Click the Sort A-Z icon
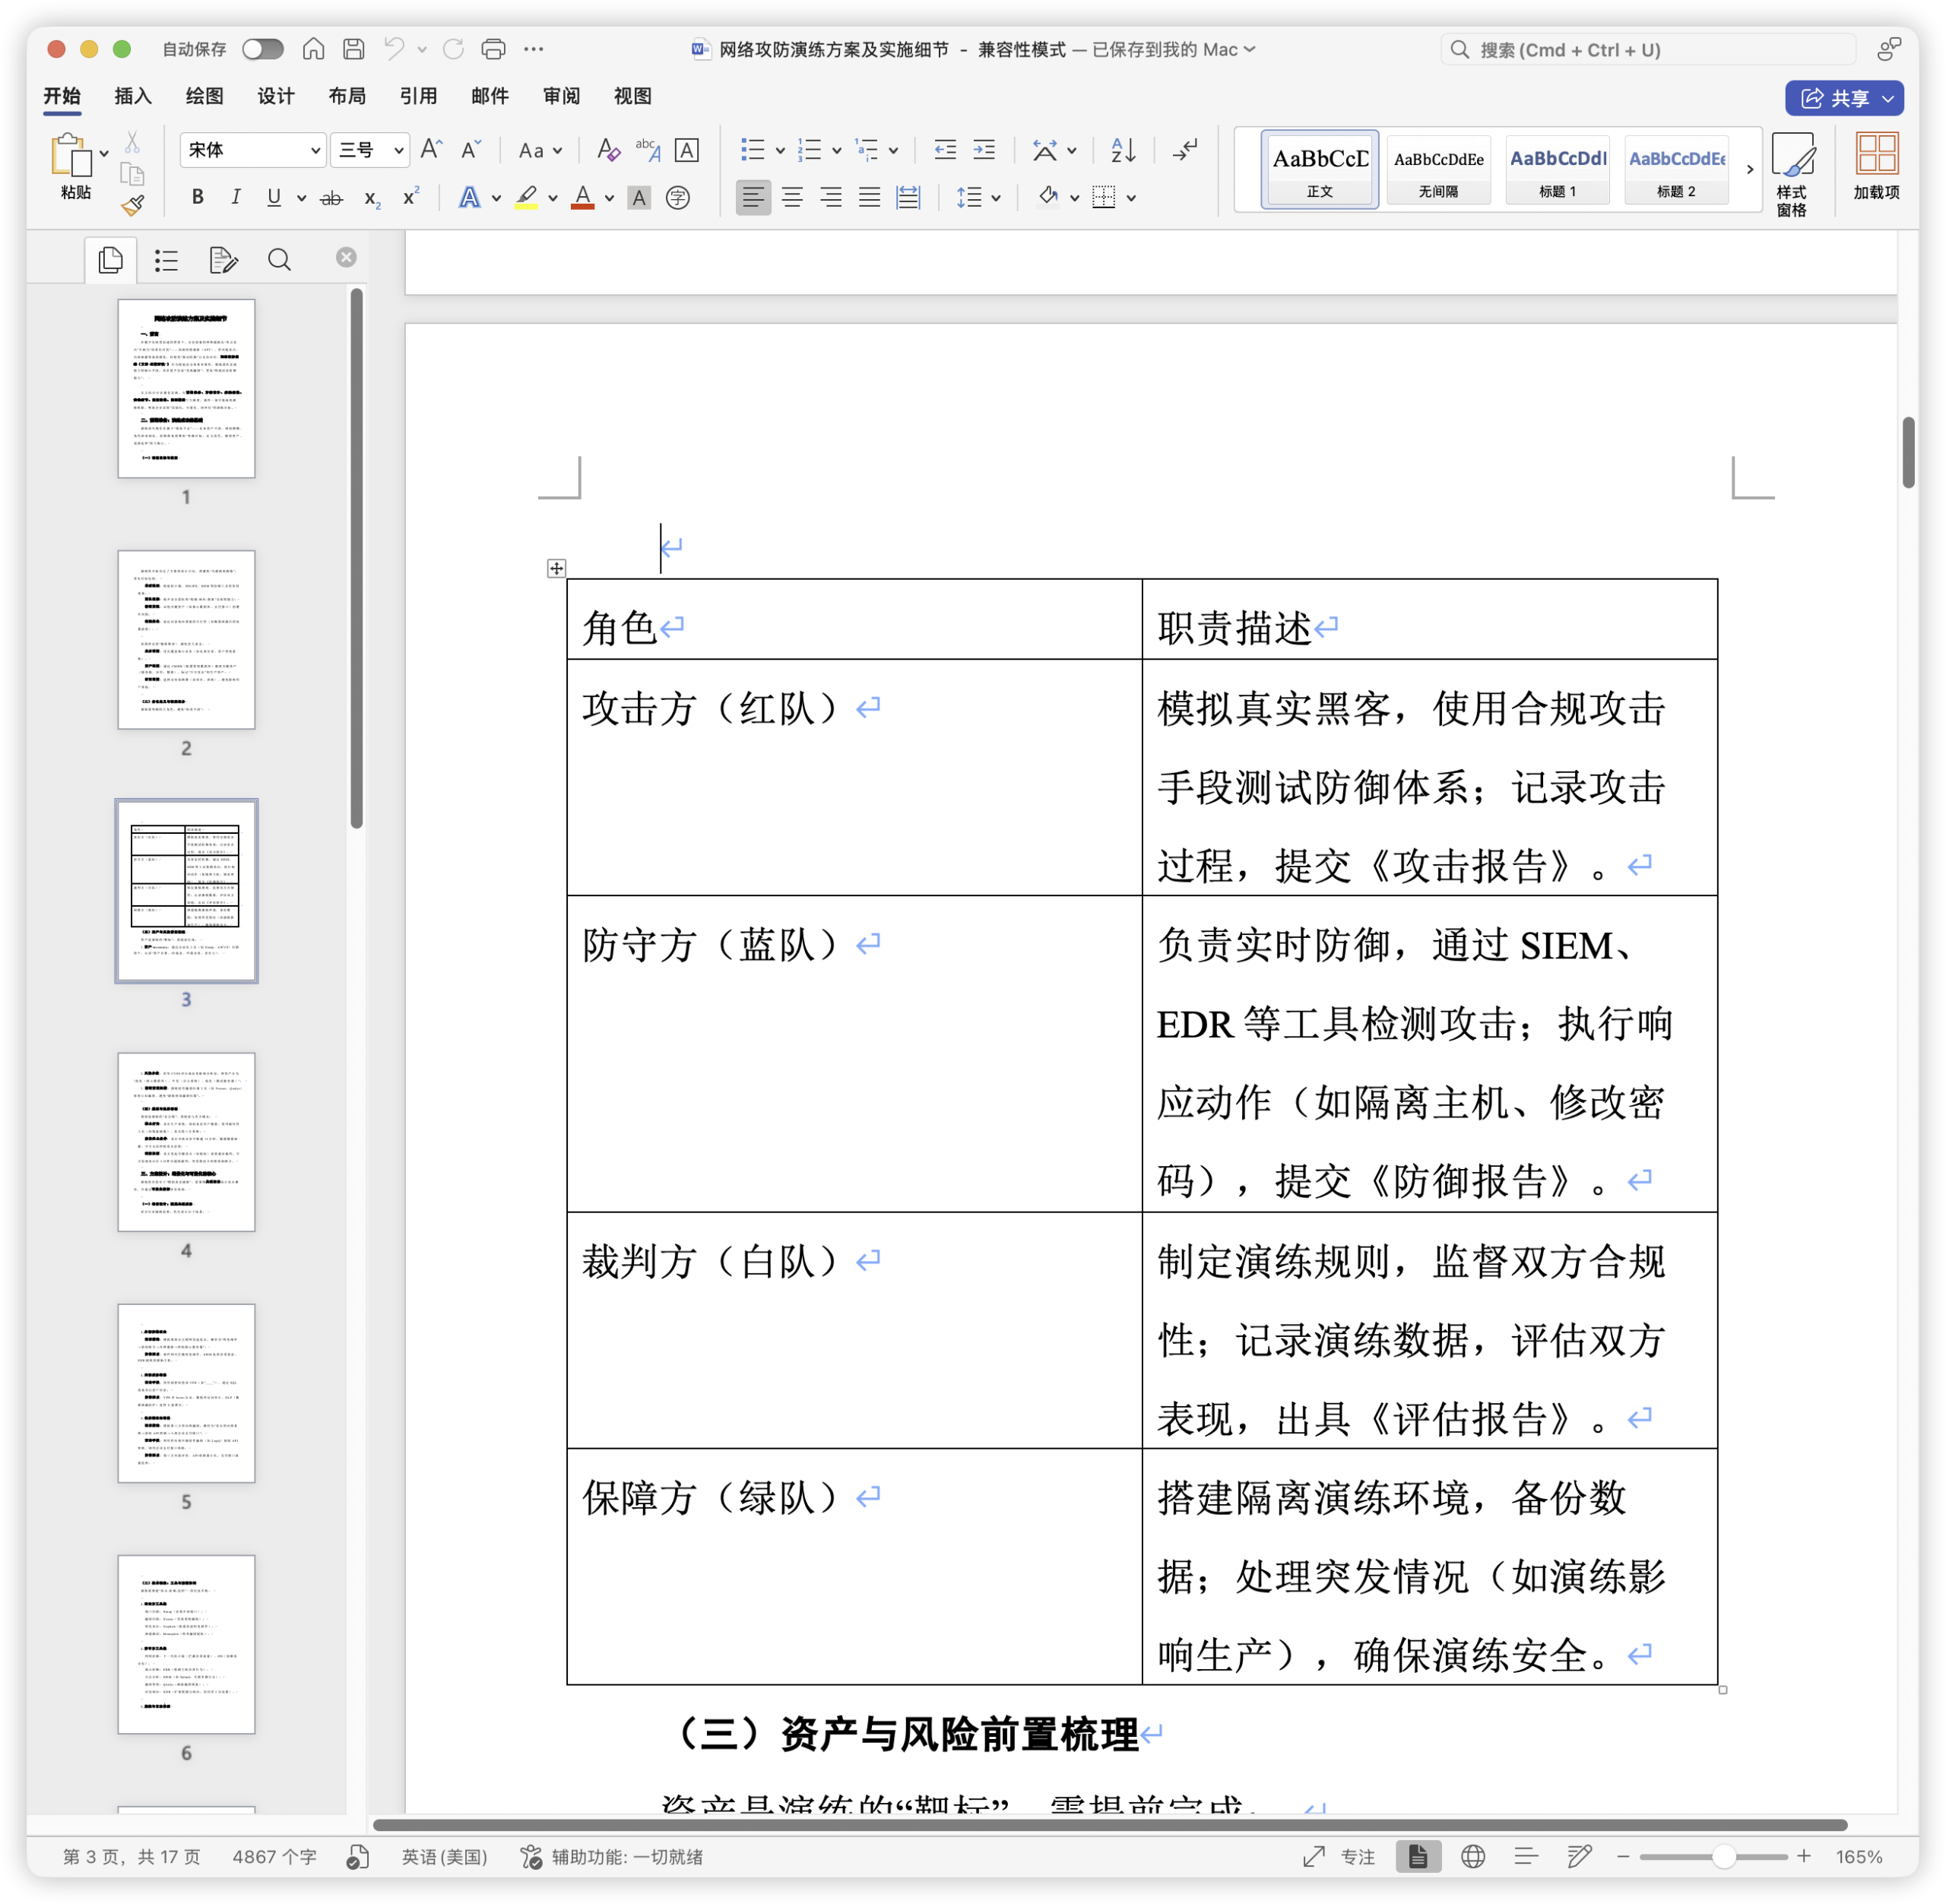 (1123, 150)
